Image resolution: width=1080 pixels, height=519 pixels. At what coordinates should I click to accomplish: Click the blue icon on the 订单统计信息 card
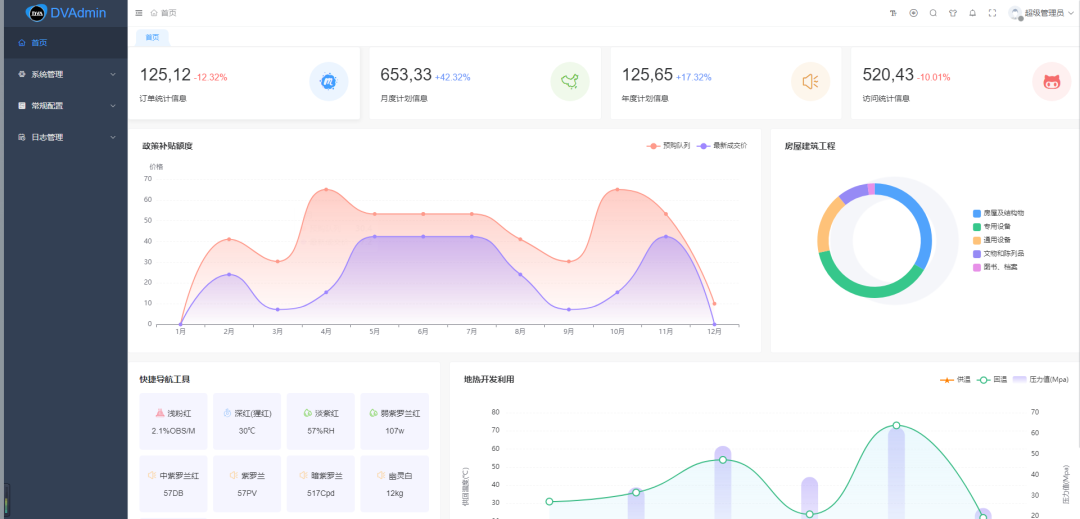[x=329, y=81]
